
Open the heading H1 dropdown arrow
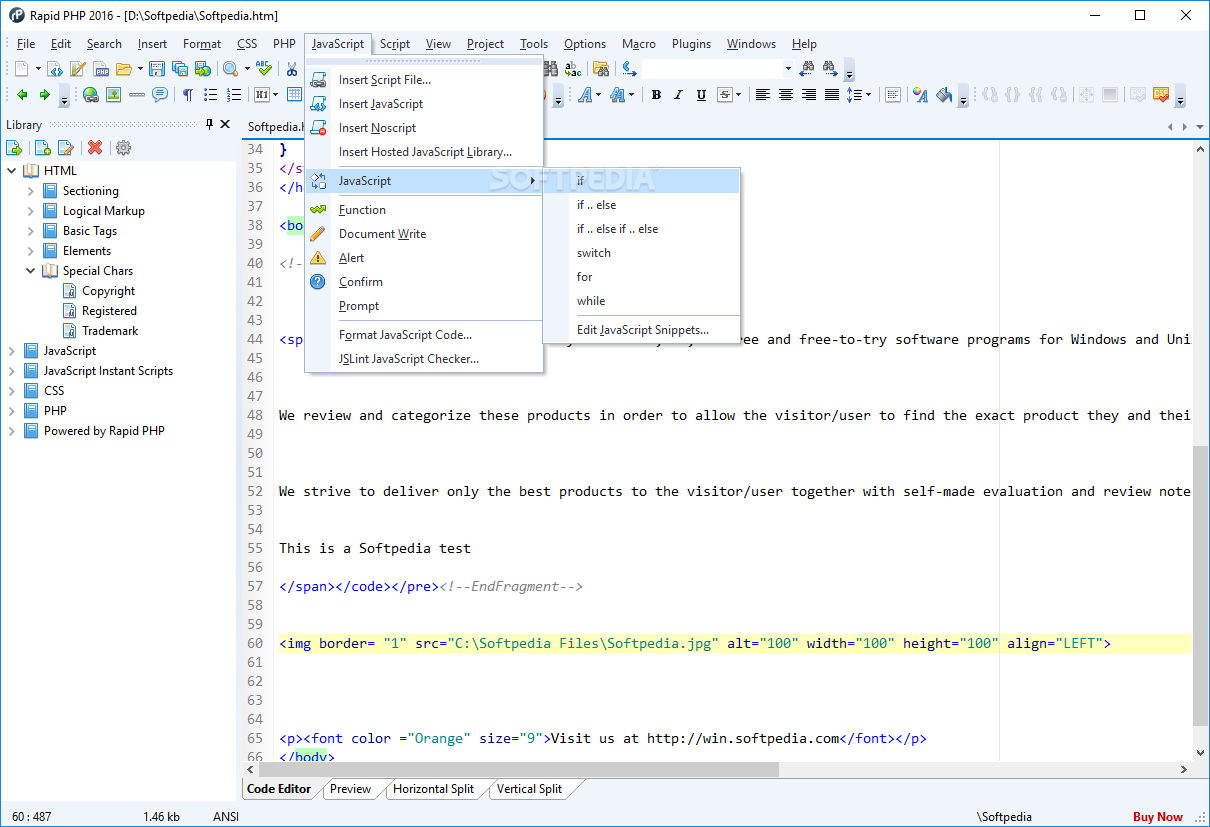[275, 95]
